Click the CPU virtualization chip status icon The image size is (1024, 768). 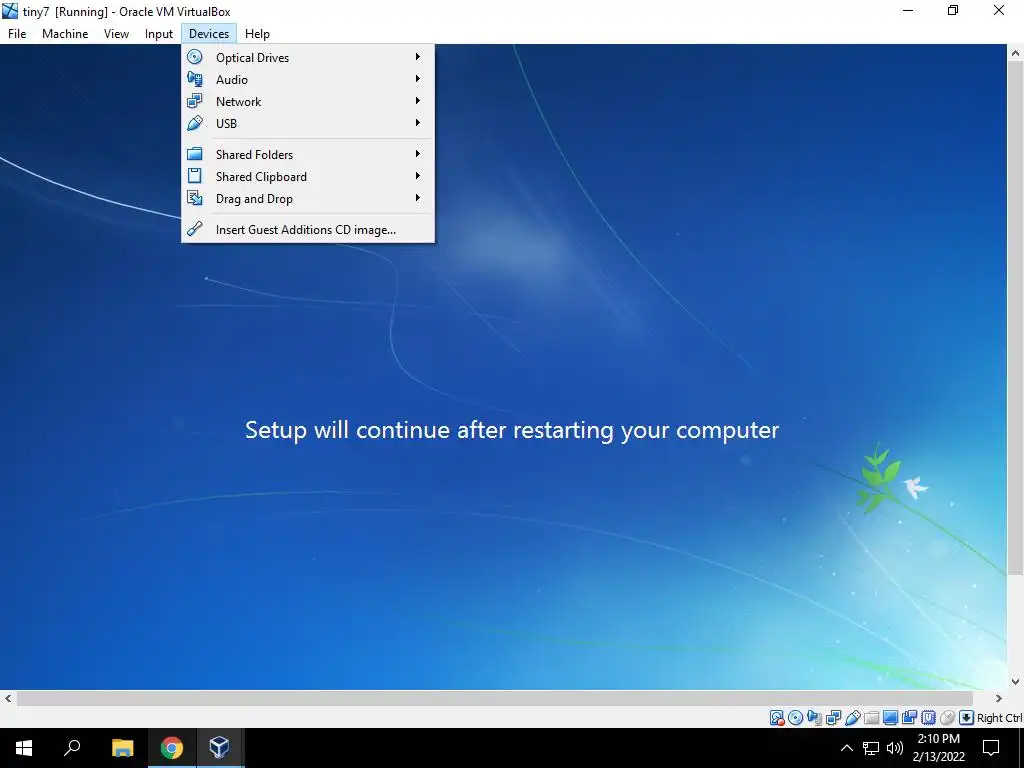[928, 718]
